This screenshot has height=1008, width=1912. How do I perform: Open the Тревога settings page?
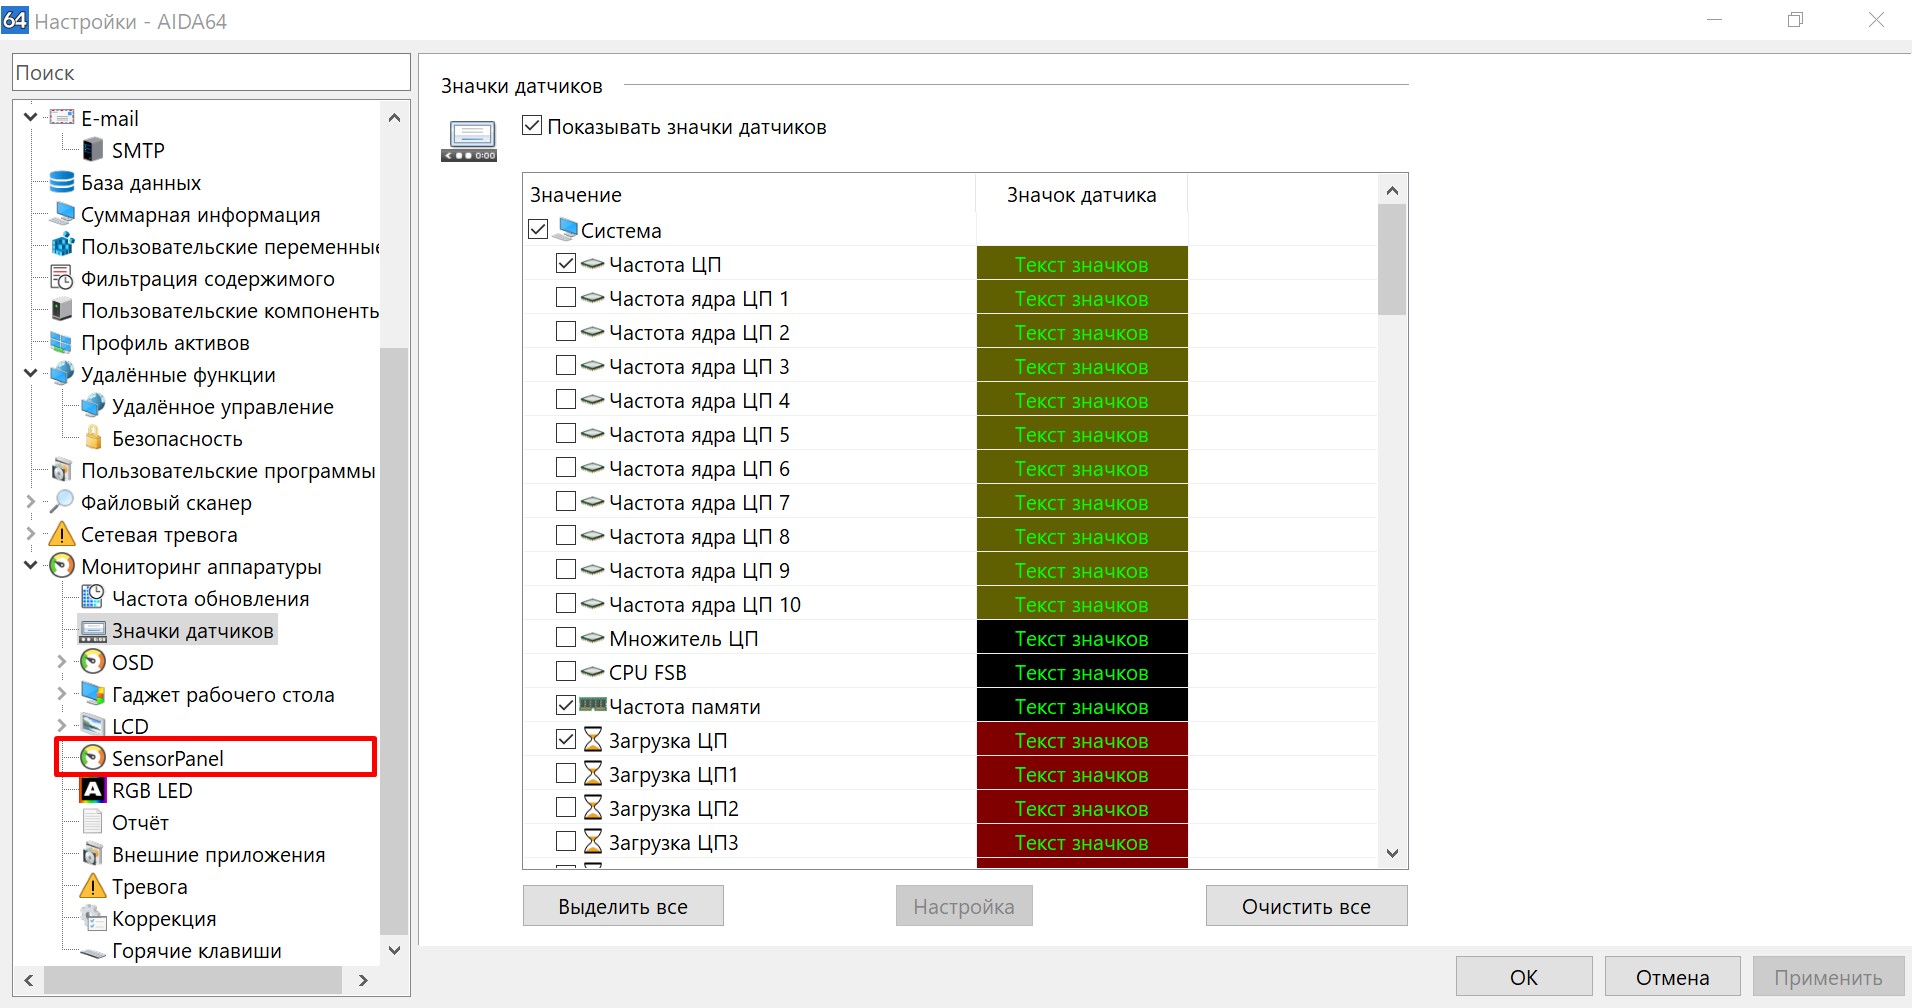click(149, 886)
